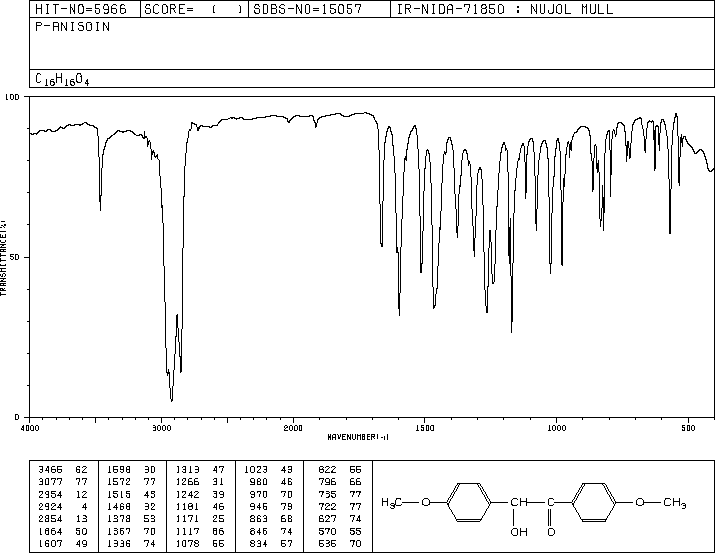Click the HIT-NO=5966 header field

tap(80, 9)
